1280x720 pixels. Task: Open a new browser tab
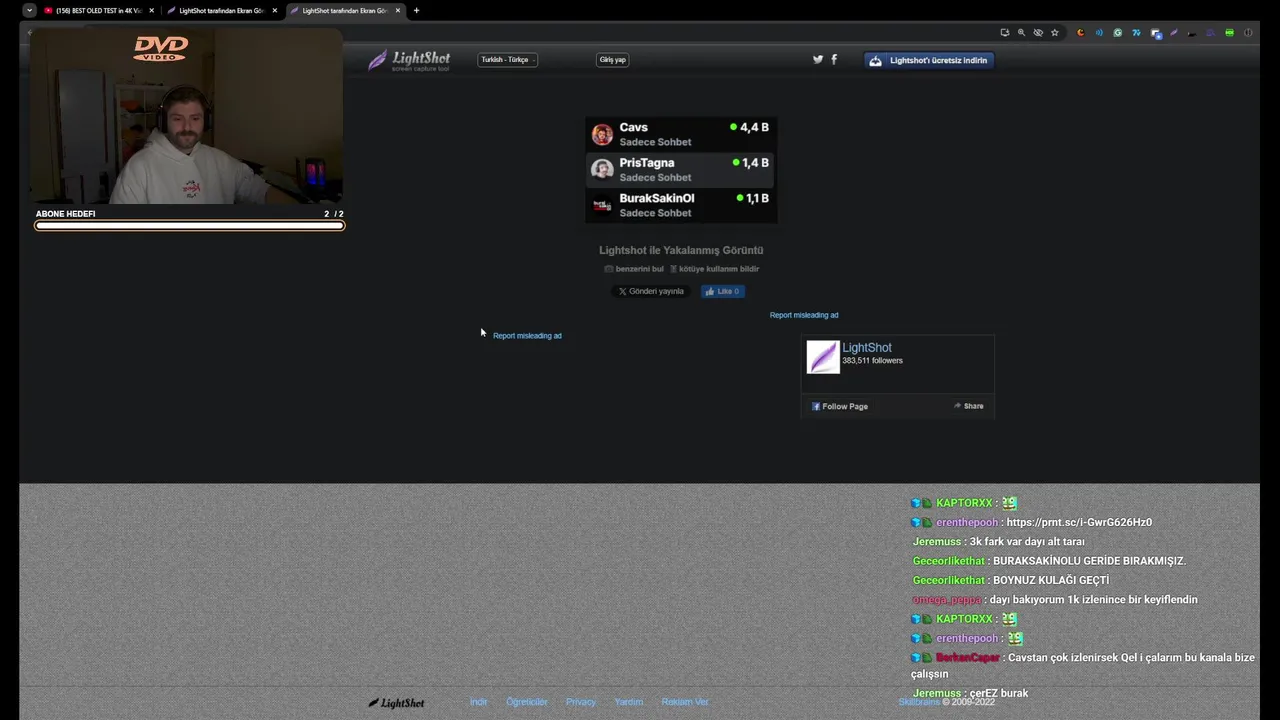[x=416, y=10]
